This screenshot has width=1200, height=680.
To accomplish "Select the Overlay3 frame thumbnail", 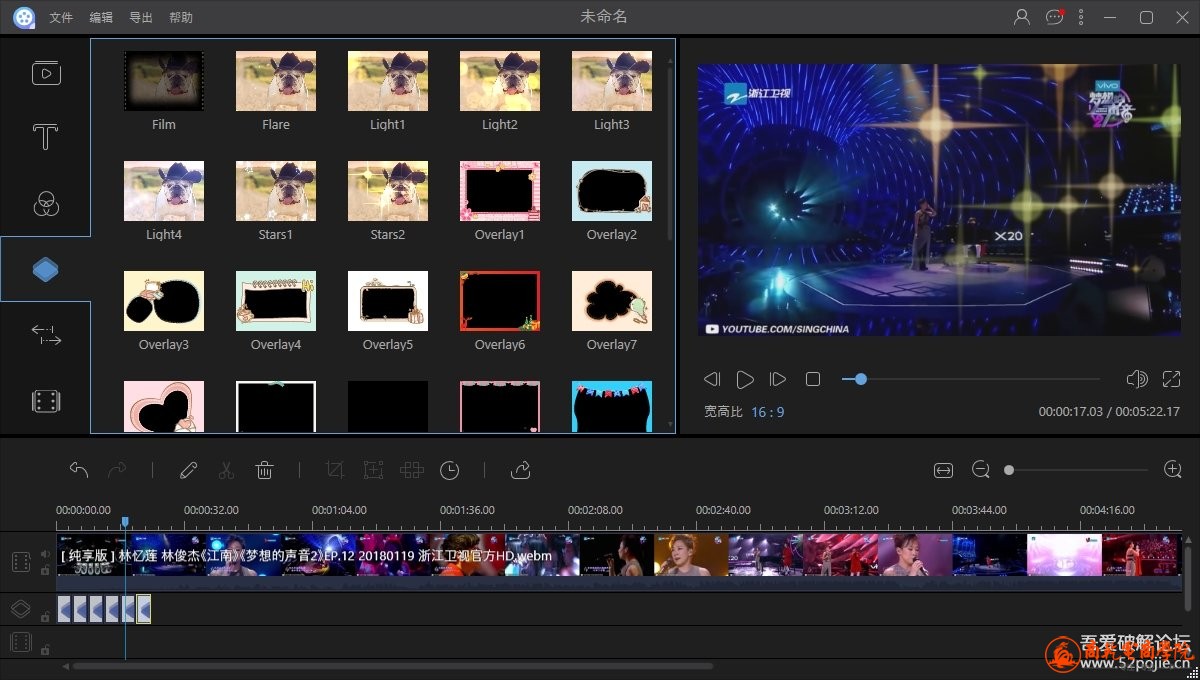I will [164, 301].
